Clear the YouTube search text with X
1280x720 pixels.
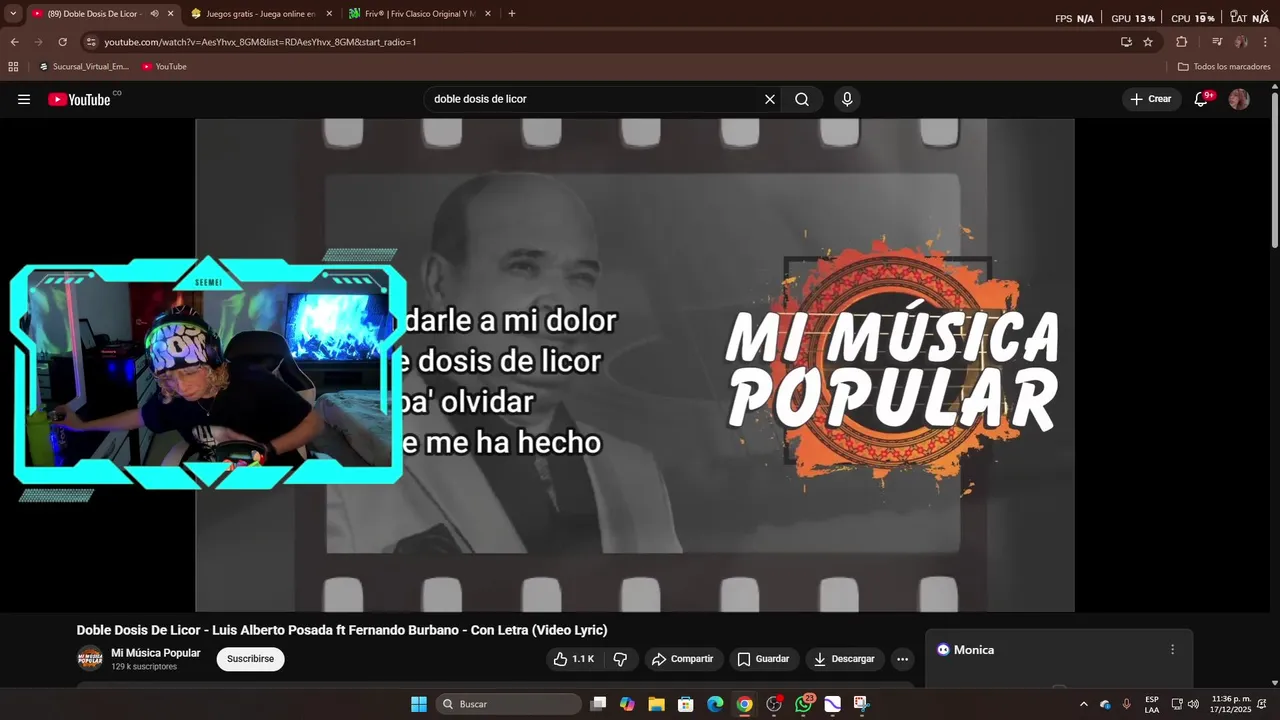770,99
